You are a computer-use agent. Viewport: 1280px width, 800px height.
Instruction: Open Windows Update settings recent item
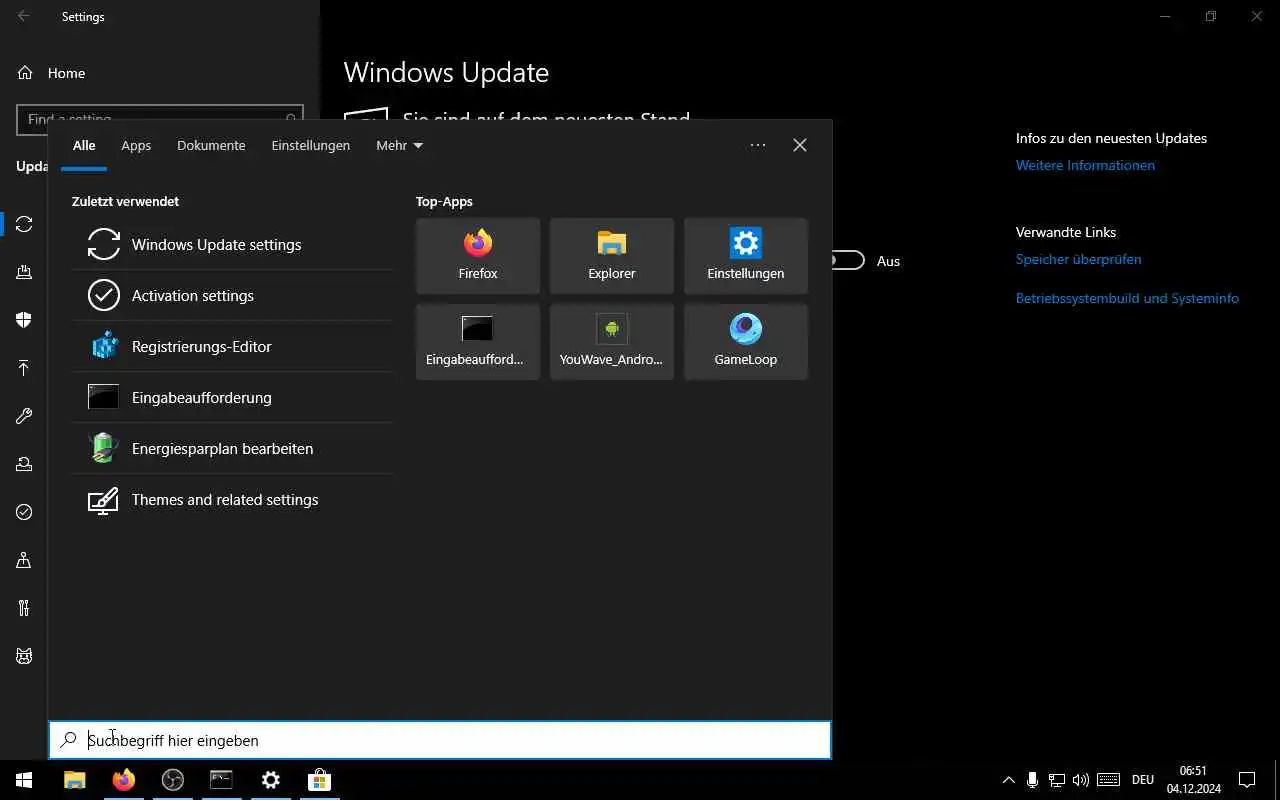232,244
